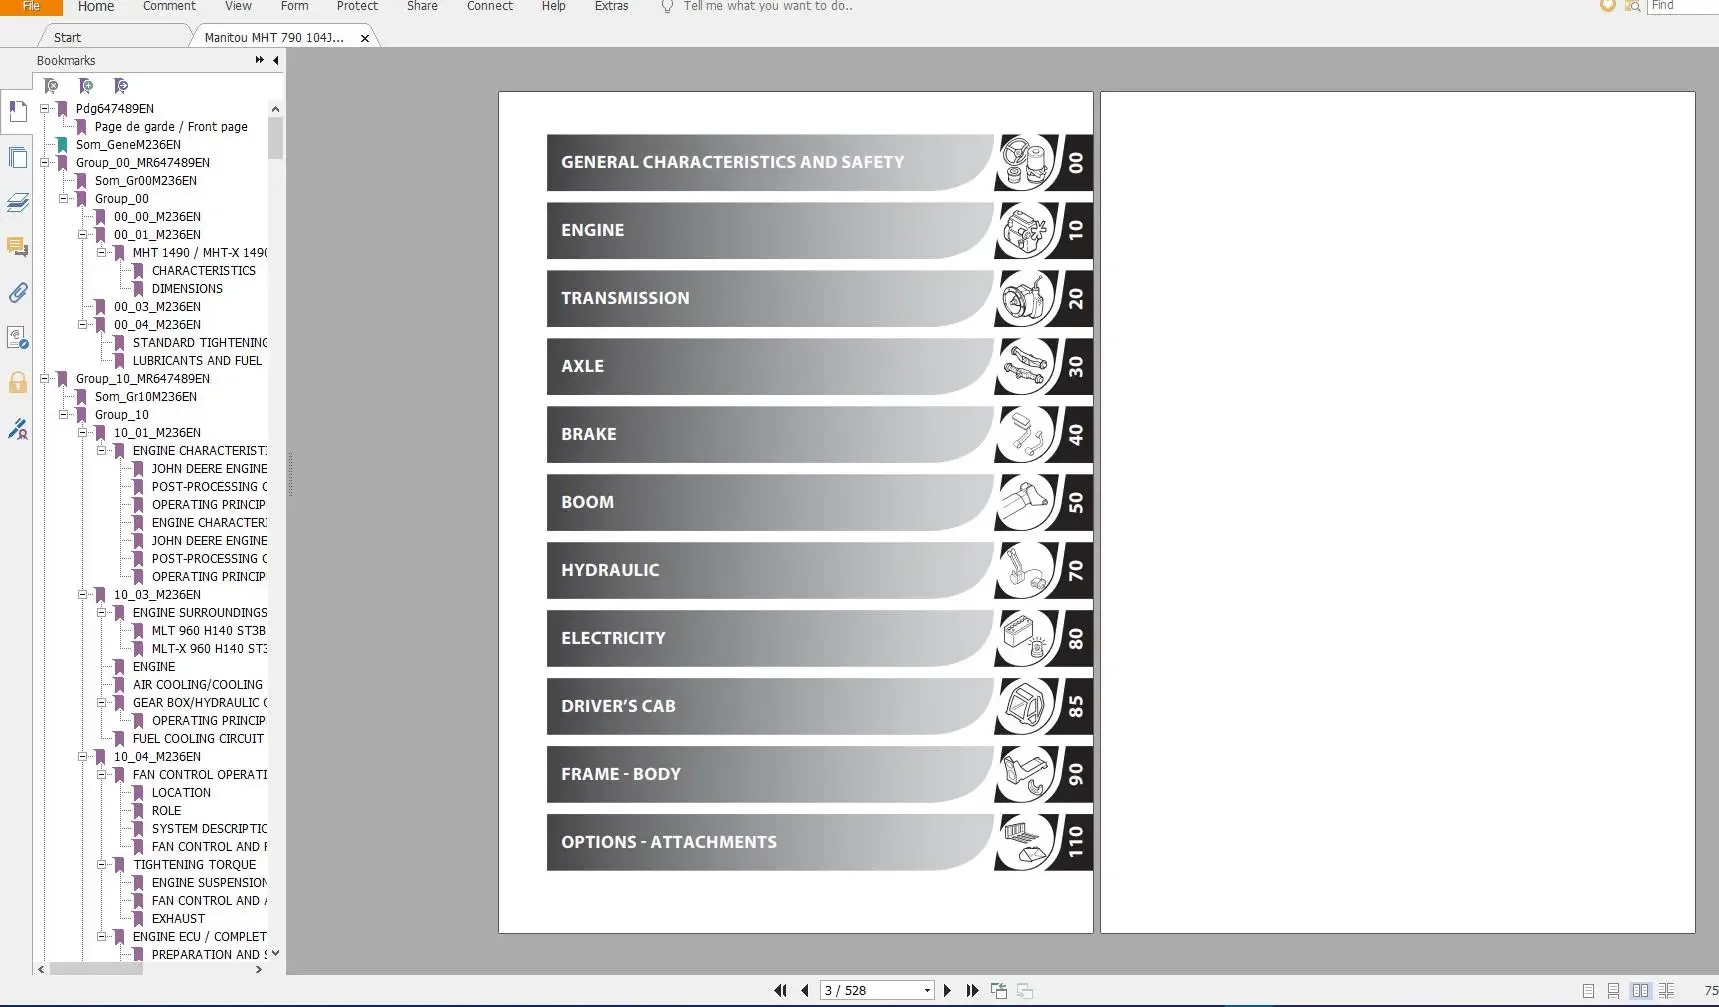The height and width of the screenshot is (1007, 1719).
Task: Open the File menu
Action: [x=31, y=6]
